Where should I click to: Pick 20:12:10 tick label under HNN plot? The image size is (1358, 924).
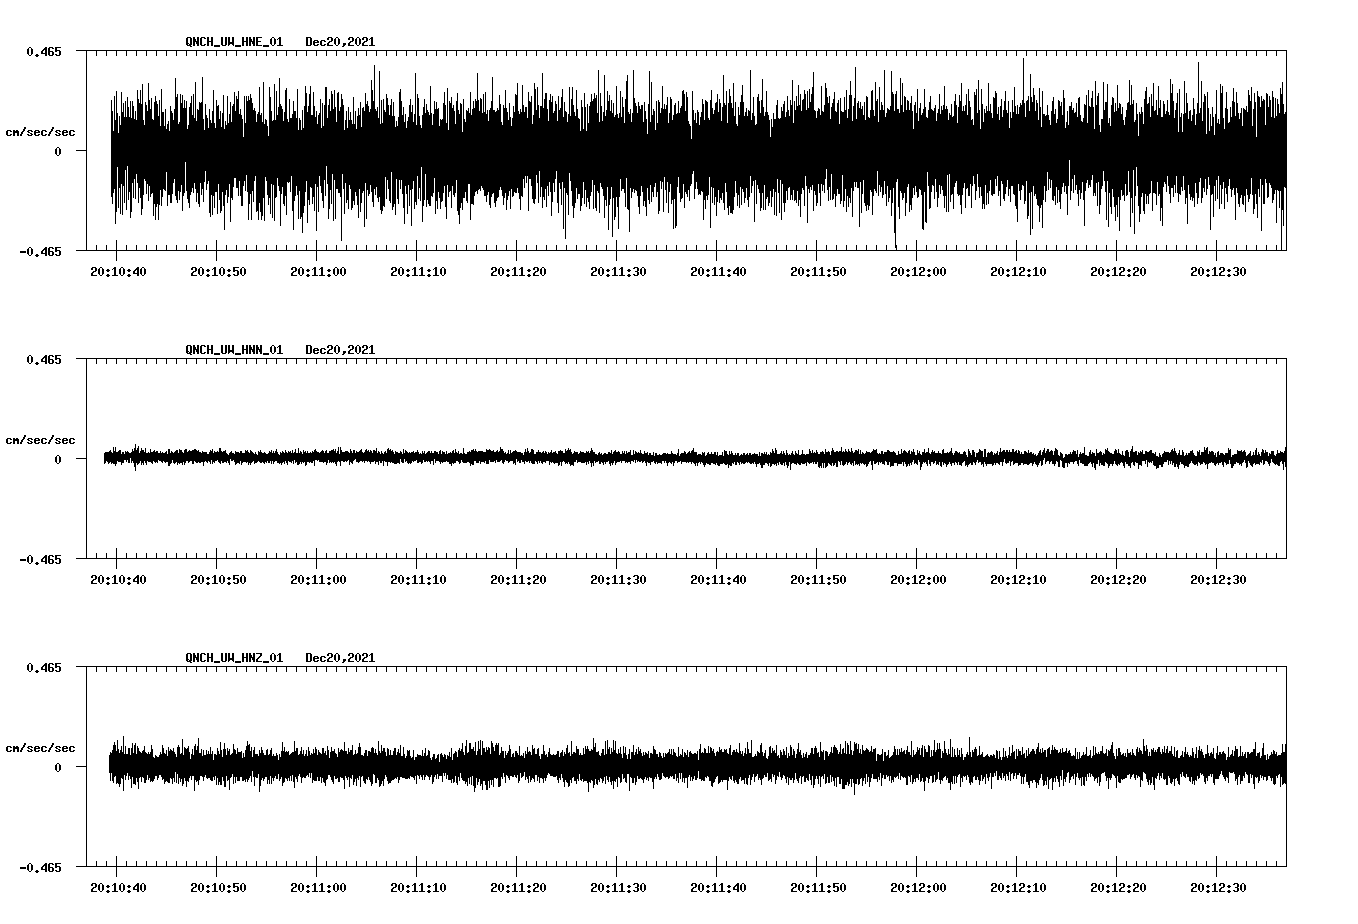pos(1018,580)
